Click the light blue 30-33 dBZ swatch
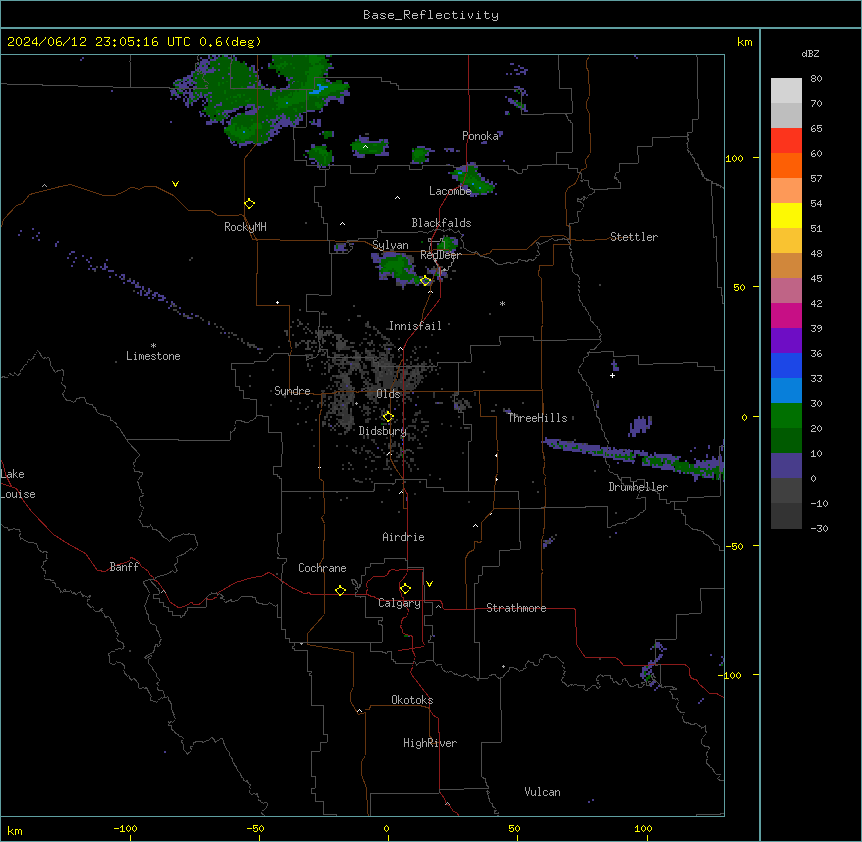Viewport: 862px width, 842px height. click(786, 391)
